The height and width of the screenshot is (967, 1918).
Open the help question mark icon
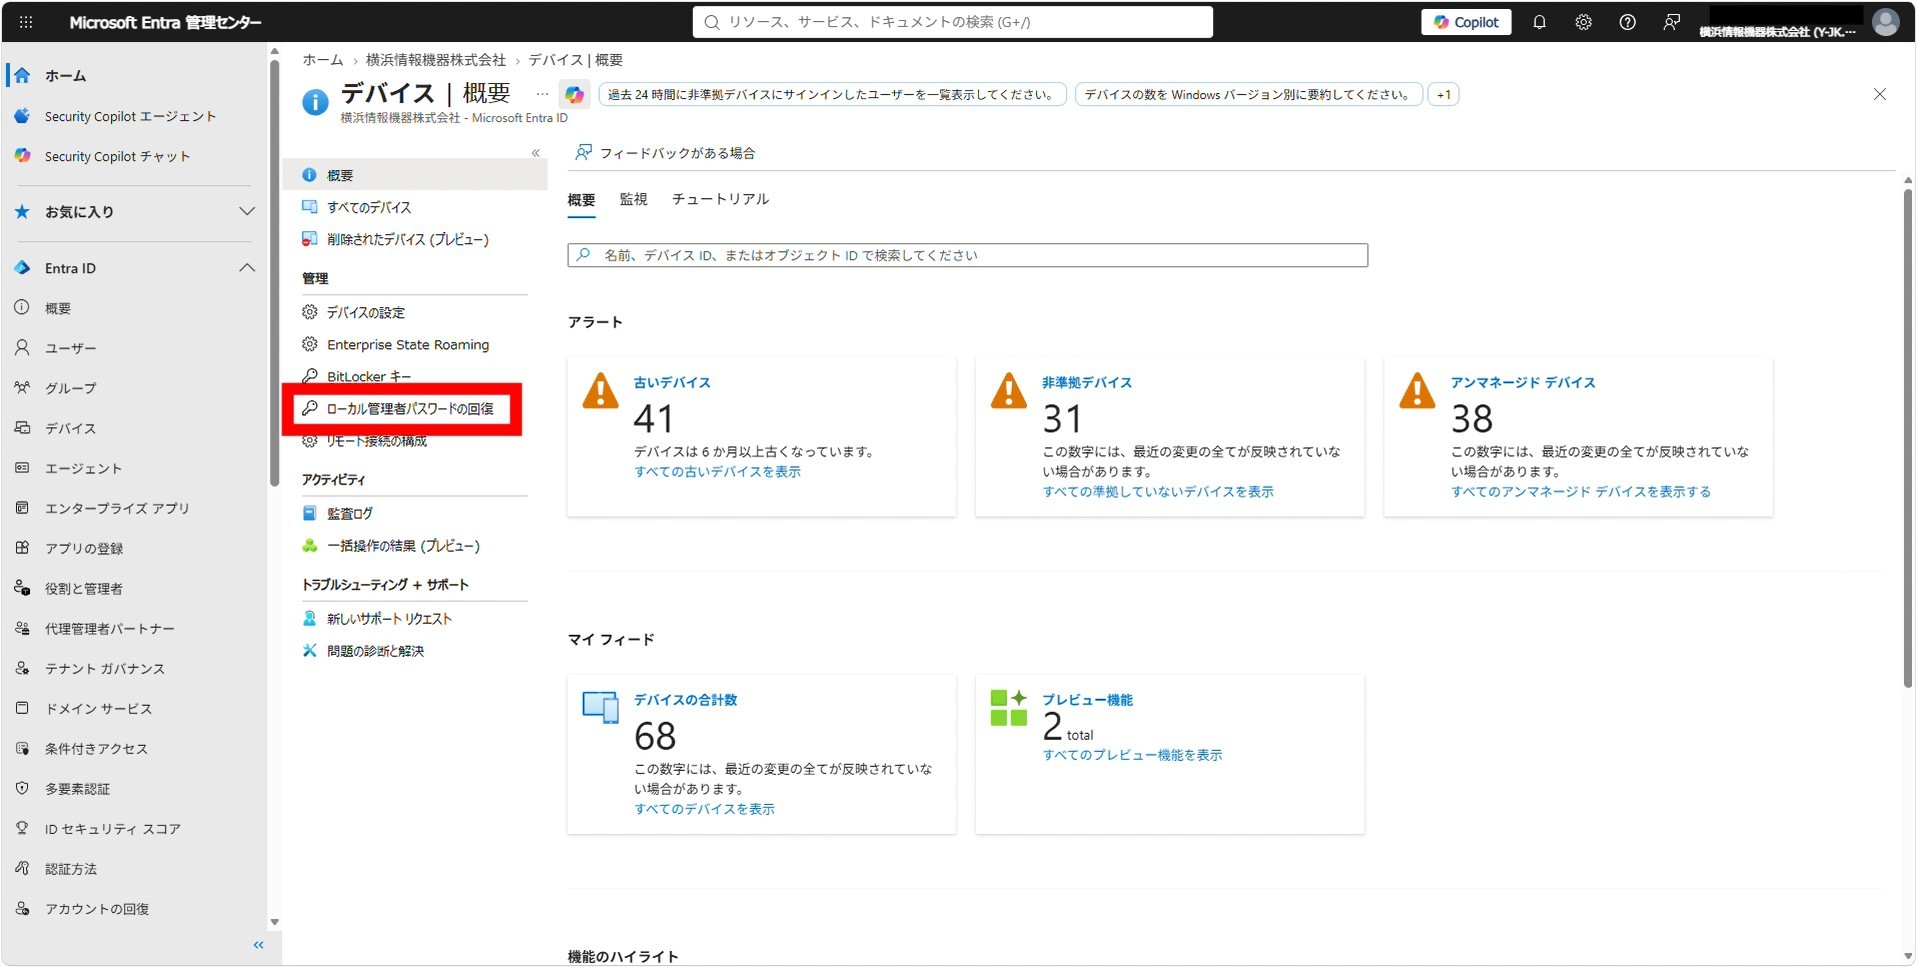(x=1627, y=22)
